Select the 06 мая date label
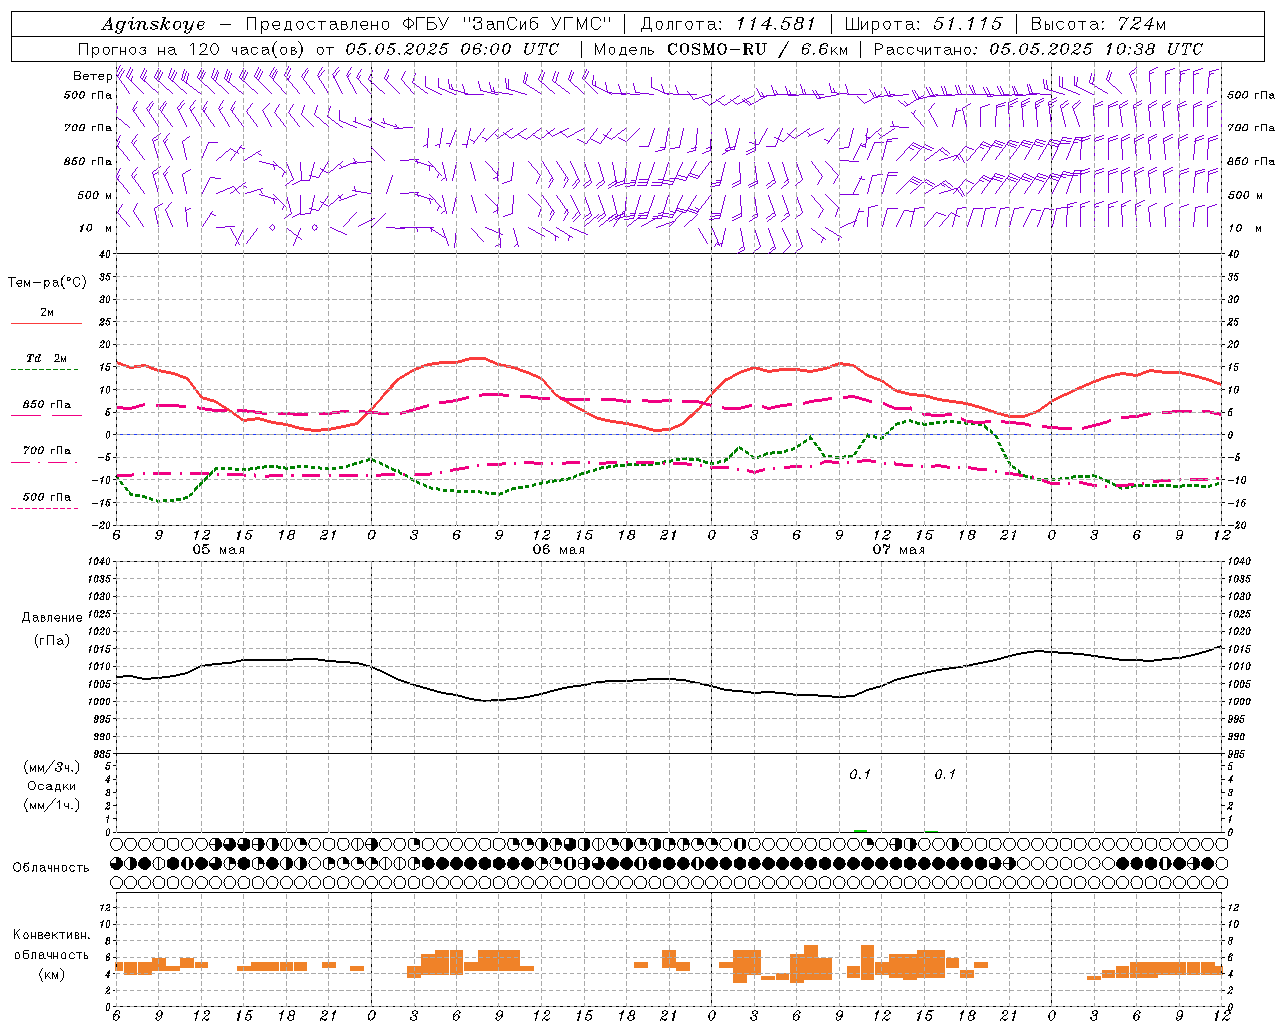 click(558, 550)
